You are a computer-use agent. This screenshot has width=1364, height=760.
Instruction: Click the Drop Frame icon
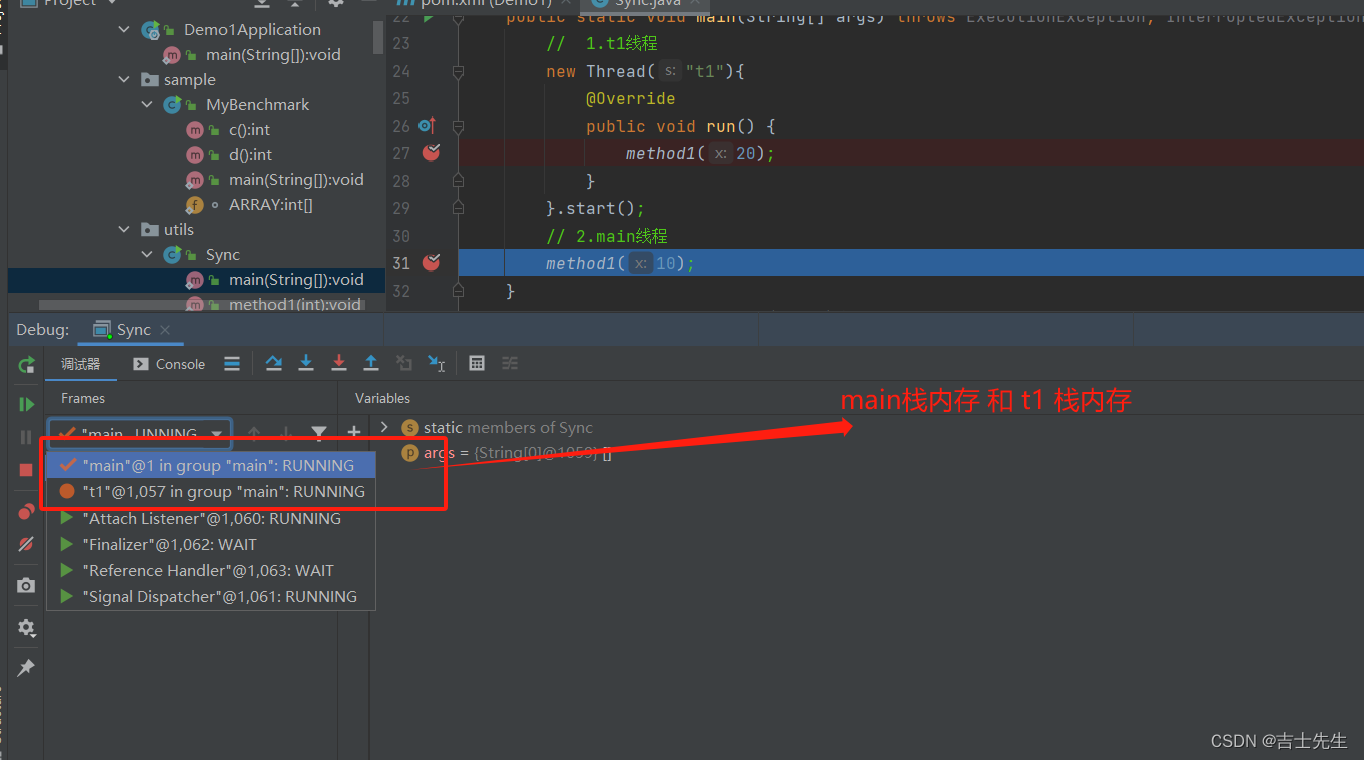pos(404,364)
